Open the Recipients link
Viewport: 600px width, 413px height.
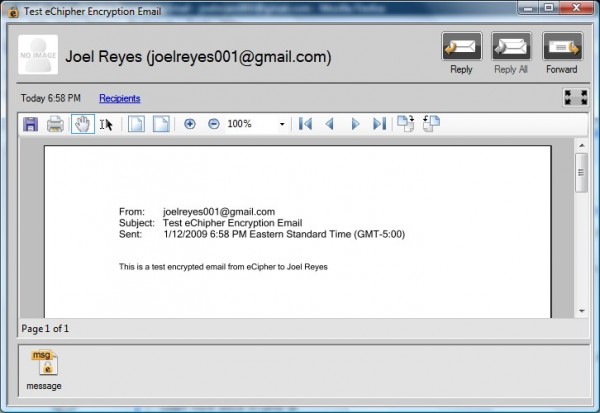pos(120,98)
